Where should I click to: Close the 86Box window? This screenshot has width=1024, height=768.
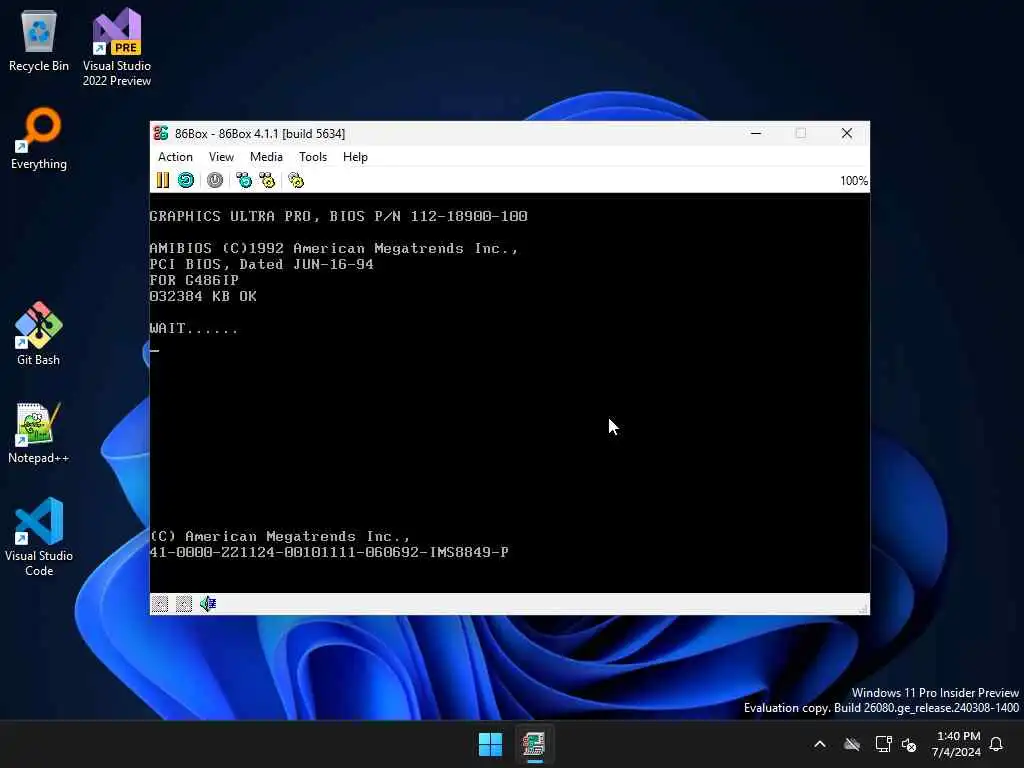[x=847, y=133]
